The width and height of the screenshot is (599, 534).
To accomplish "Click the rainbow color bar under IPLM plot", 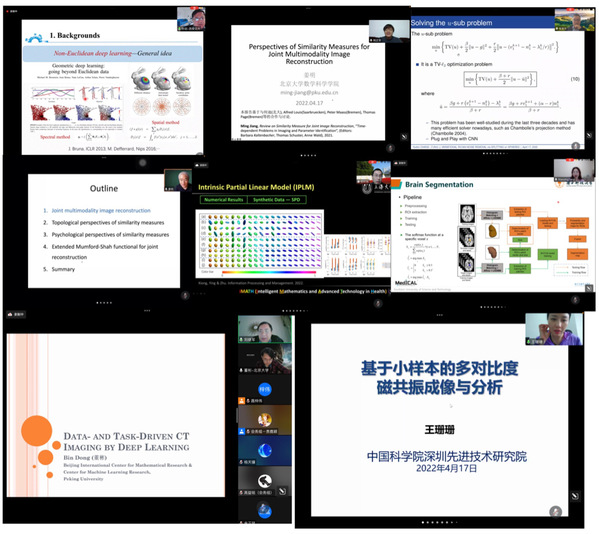I will [x=269, y=272].
